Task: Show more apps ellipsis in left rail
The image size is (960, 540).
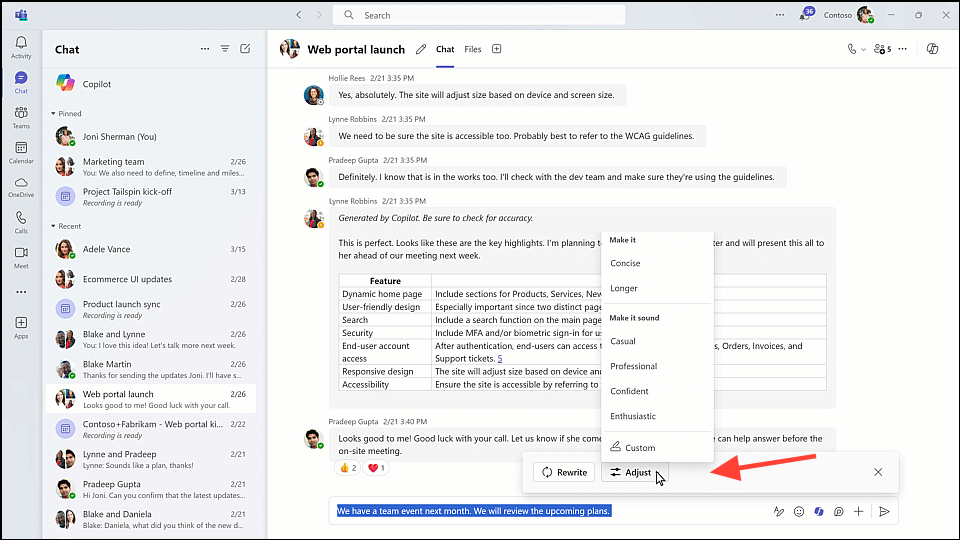Action: (x=21, y=292)
